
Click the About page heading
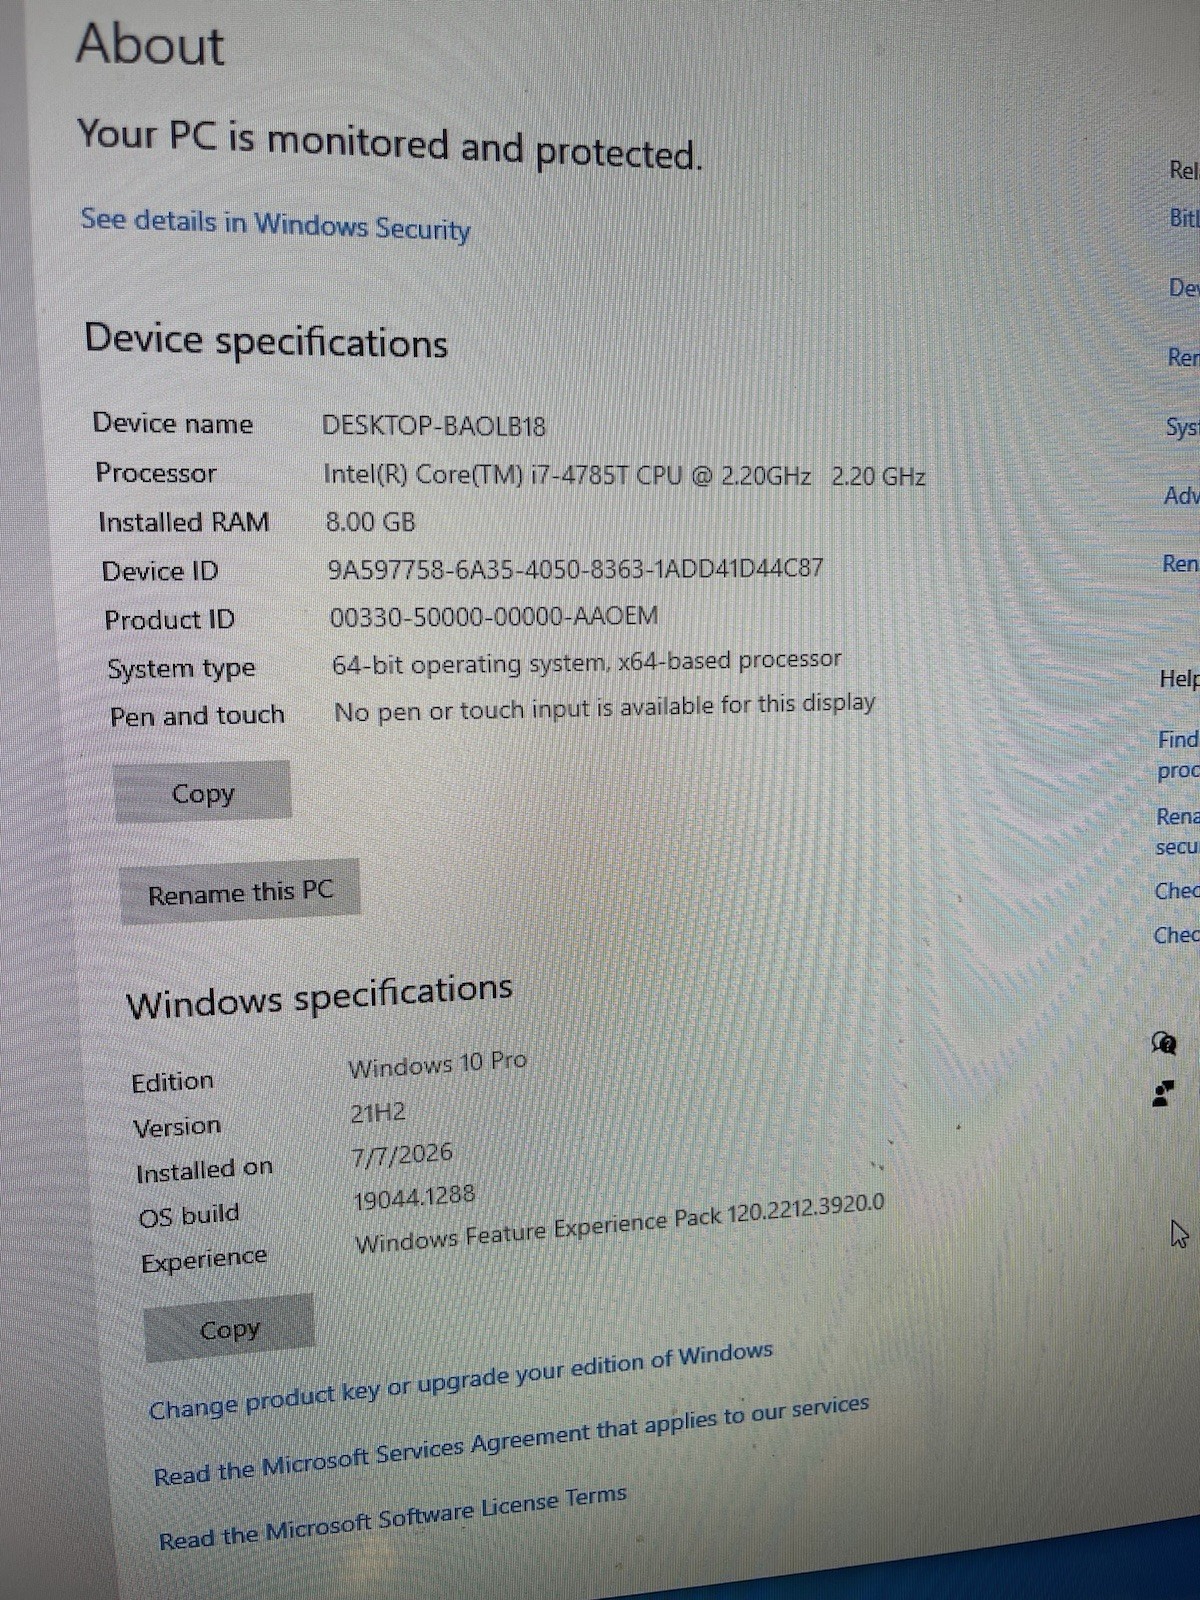[150, 46]
